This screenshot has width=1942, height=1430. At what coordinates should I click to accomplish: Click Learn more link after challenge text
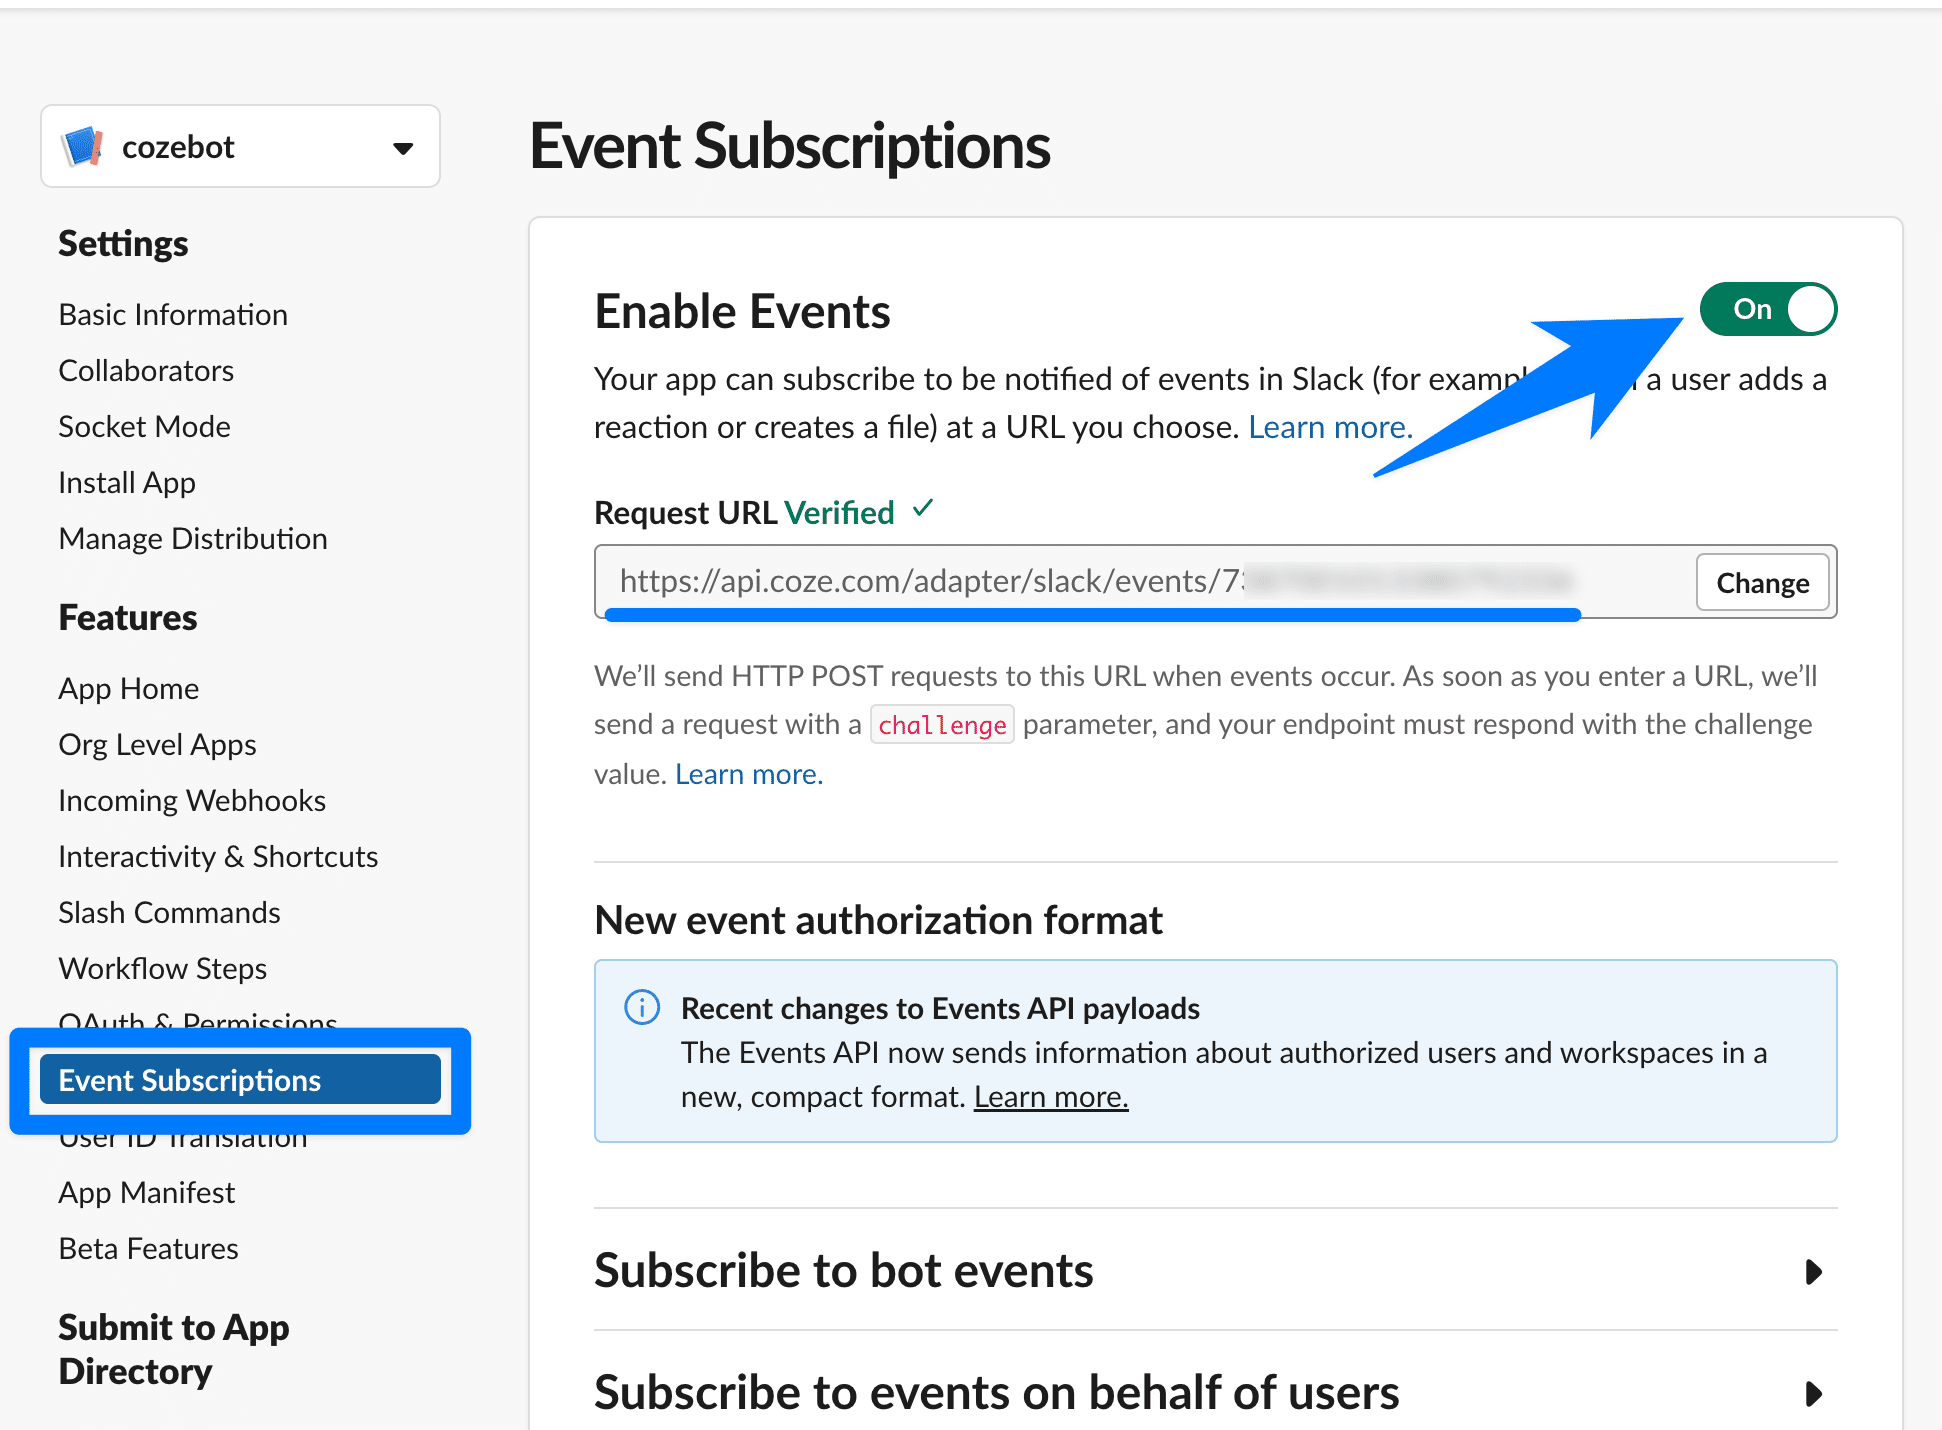click(748, 775)
